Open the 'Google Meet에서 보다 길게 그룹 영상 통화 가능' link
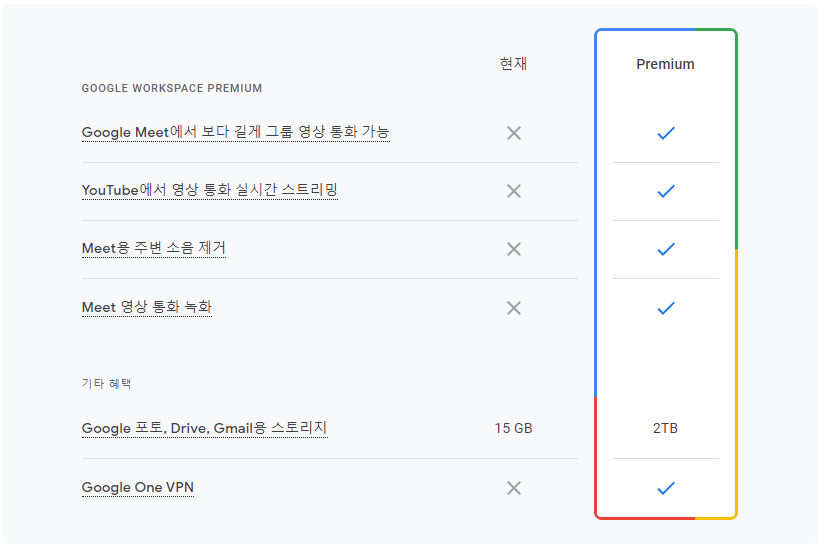This screenshot has height=546, width=821. point(236,132)
